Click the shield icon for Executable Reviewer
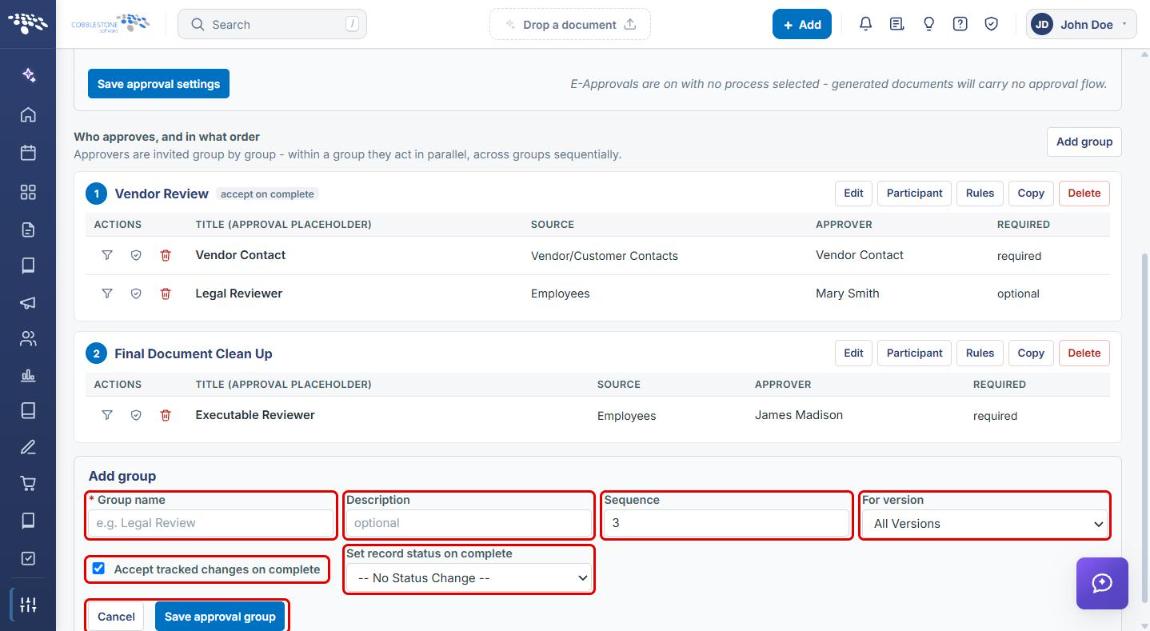 click(x=136, y=415)
